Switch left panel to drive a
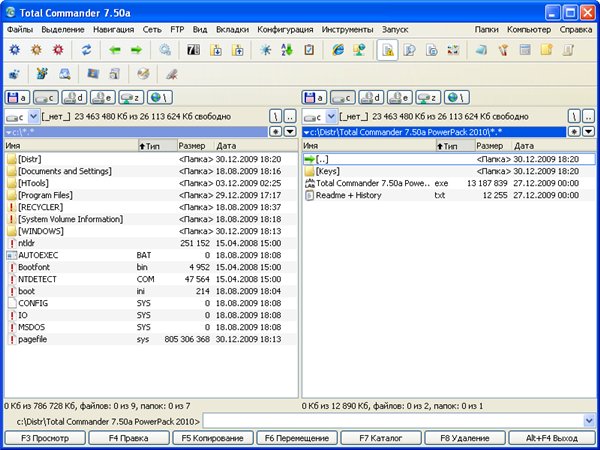The height and width of the screenshot is (450, 600). point(18,98)
